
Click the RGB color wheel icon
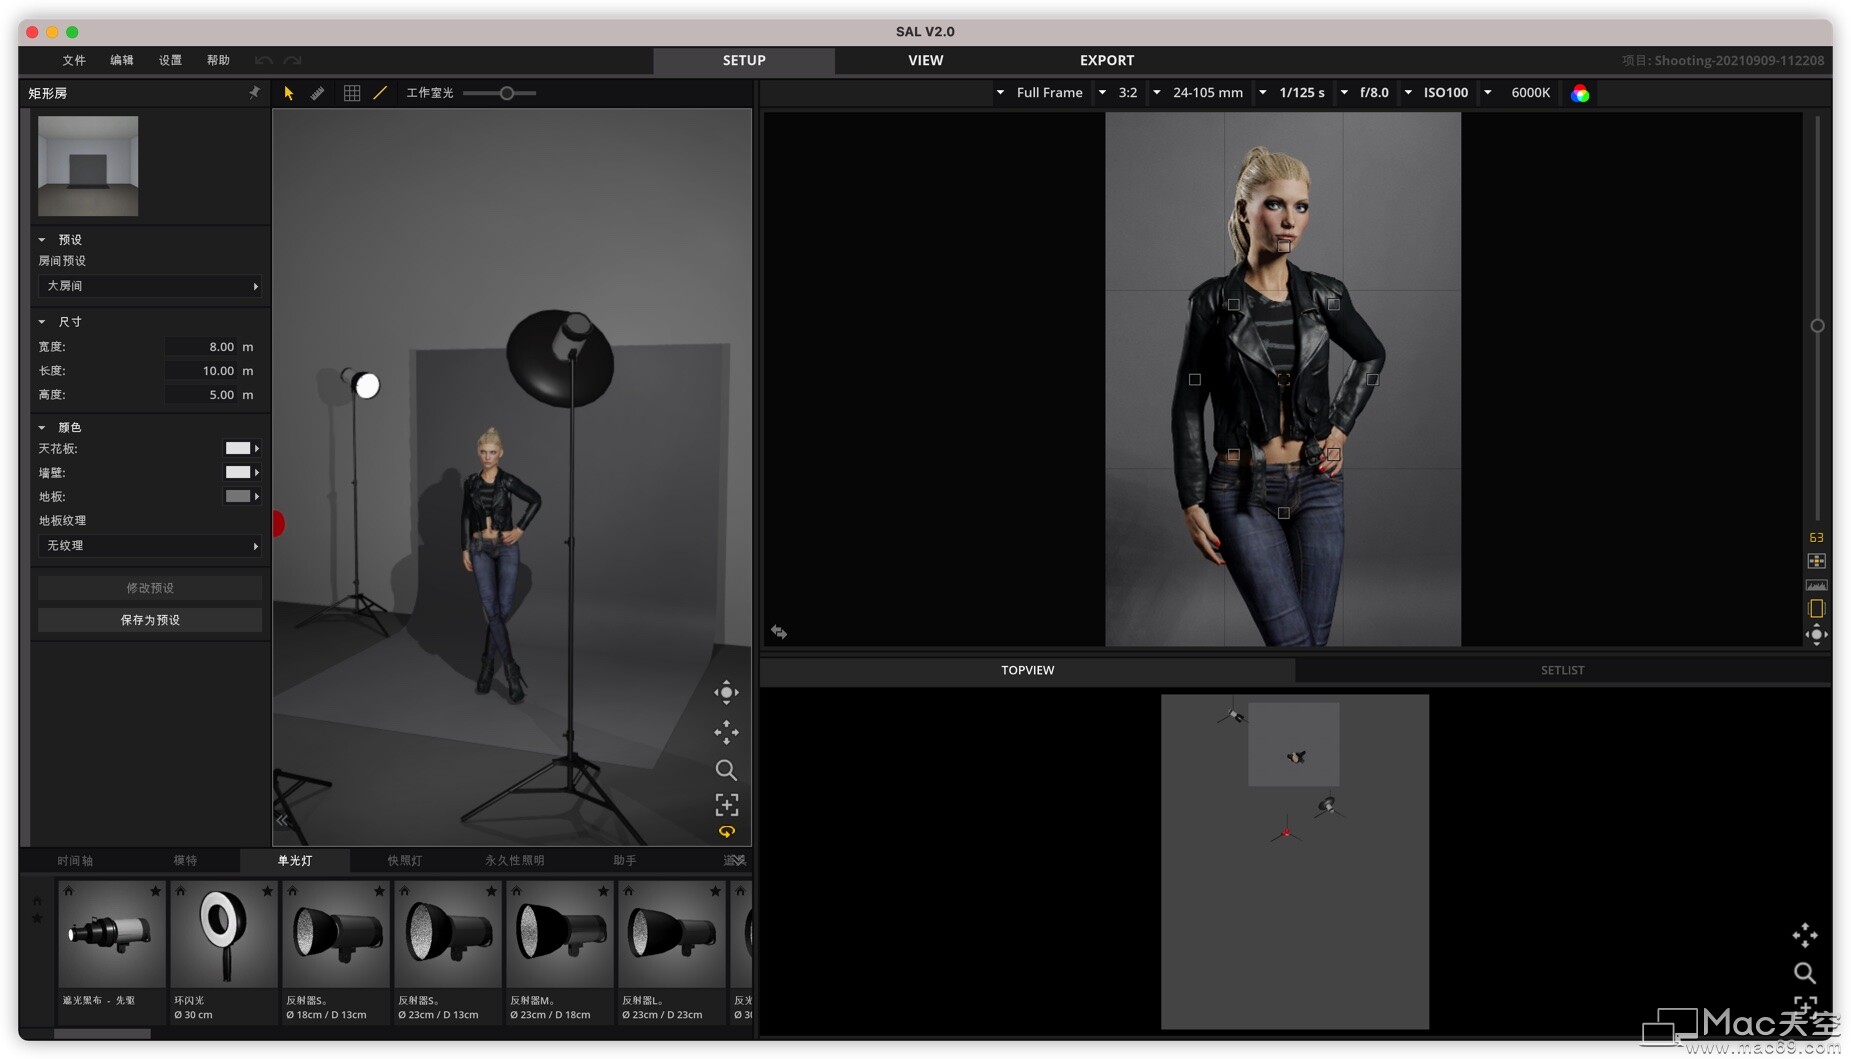[x=1580, y=93]
